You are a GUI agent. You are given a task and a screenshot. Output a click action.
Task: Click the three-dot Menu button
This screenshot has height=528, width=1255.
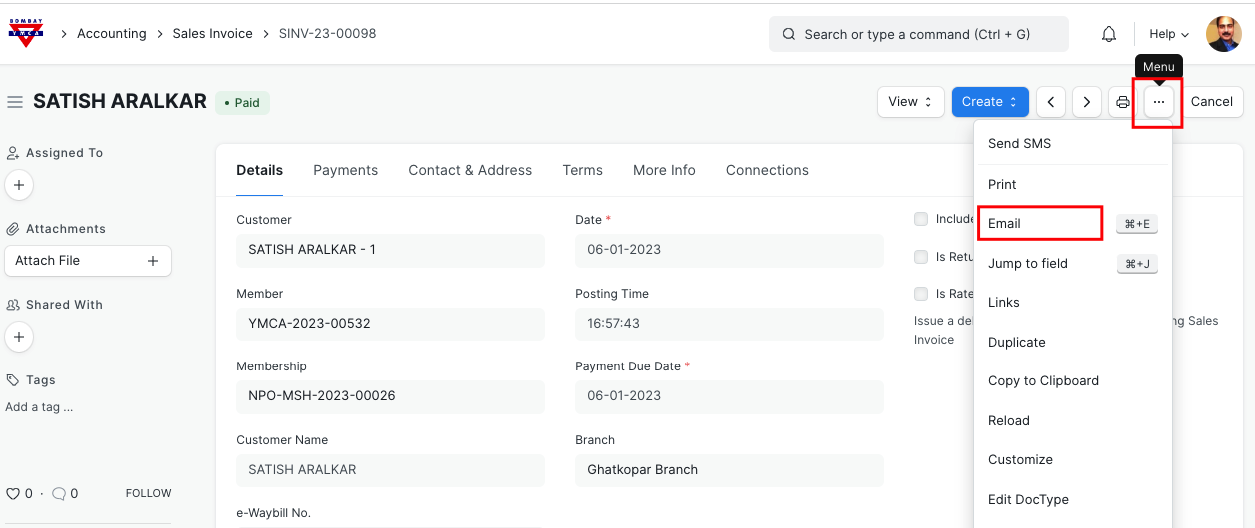tap(1159, 102)
